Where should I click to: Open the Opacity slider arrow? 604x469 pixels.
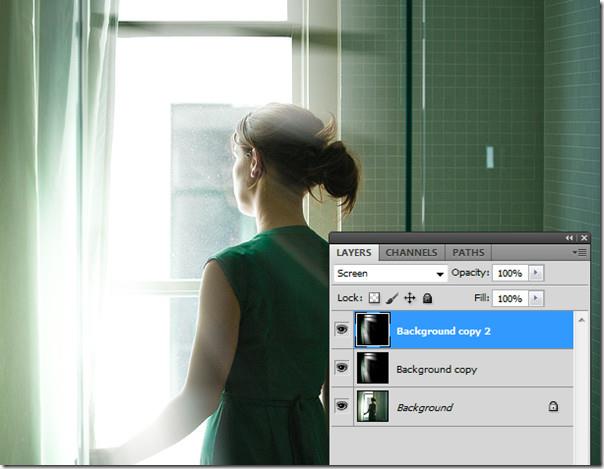536,273
